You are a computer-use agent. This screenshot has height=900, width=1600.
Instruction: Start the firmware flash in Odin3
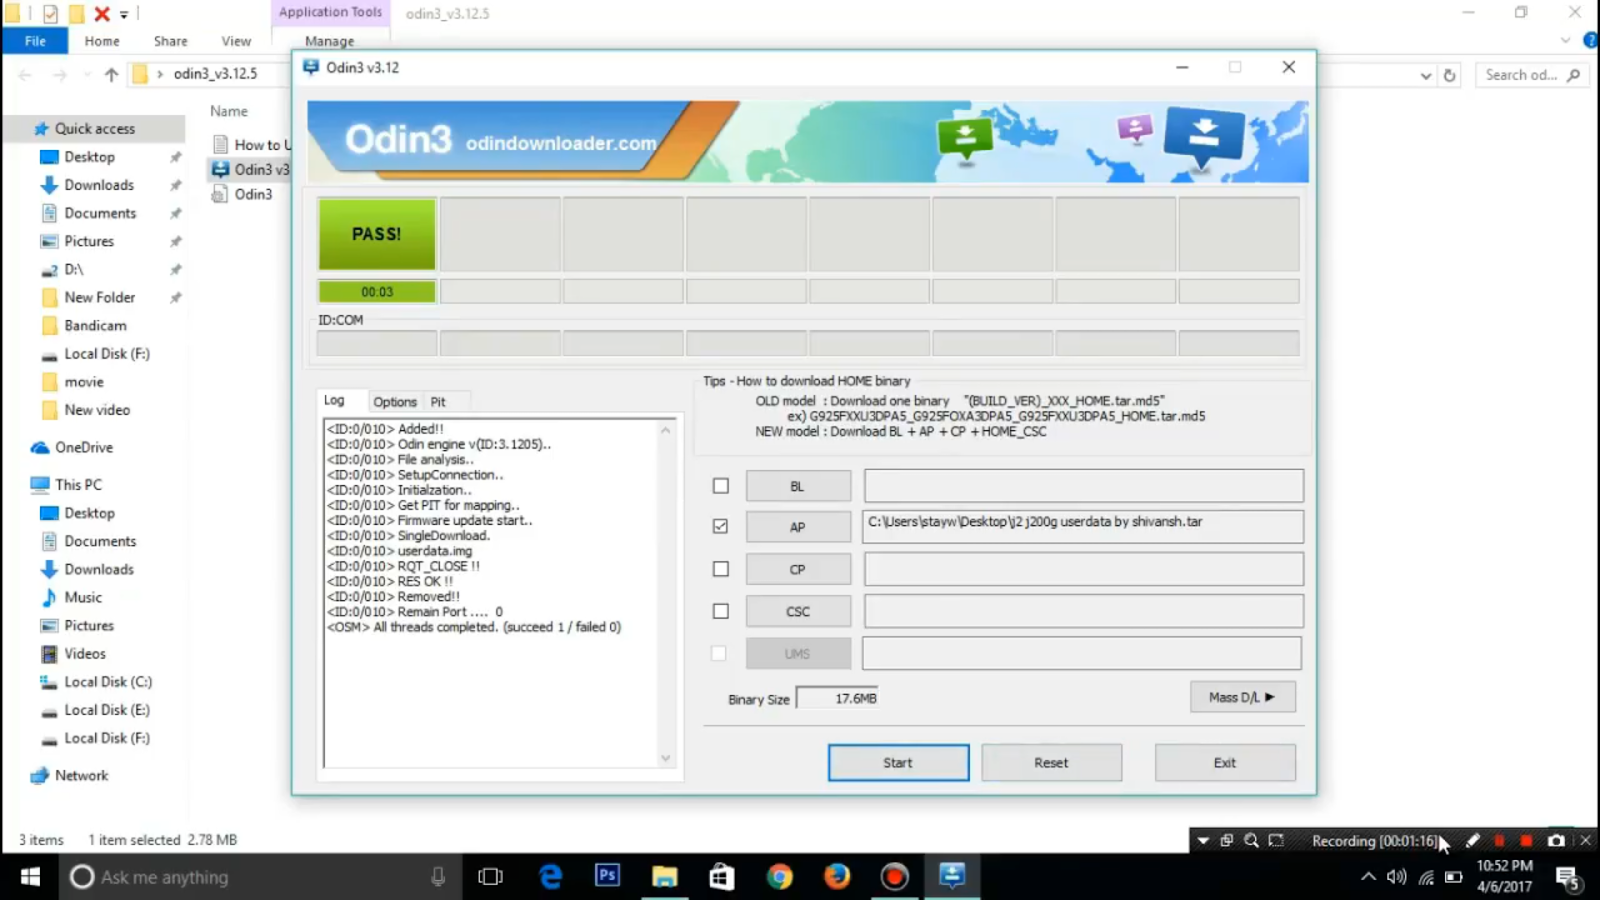pyautogui.click(x=898, y=762)
